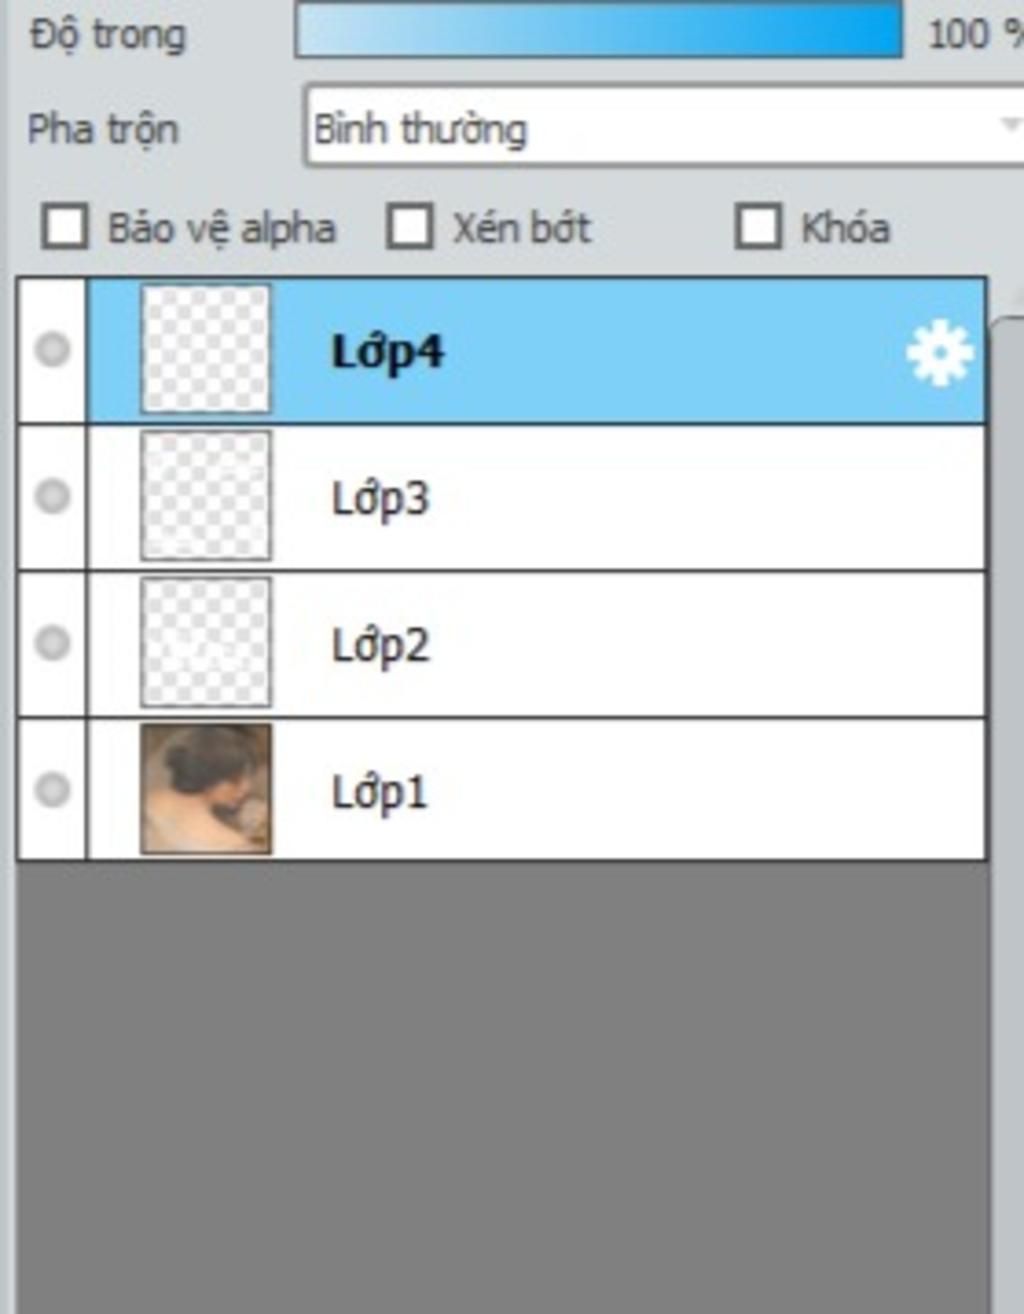This screenshot has height=1314, width=1024.
Task: Toggle visibility dot of Lớp1 layer
Action: tap(52, 789)
